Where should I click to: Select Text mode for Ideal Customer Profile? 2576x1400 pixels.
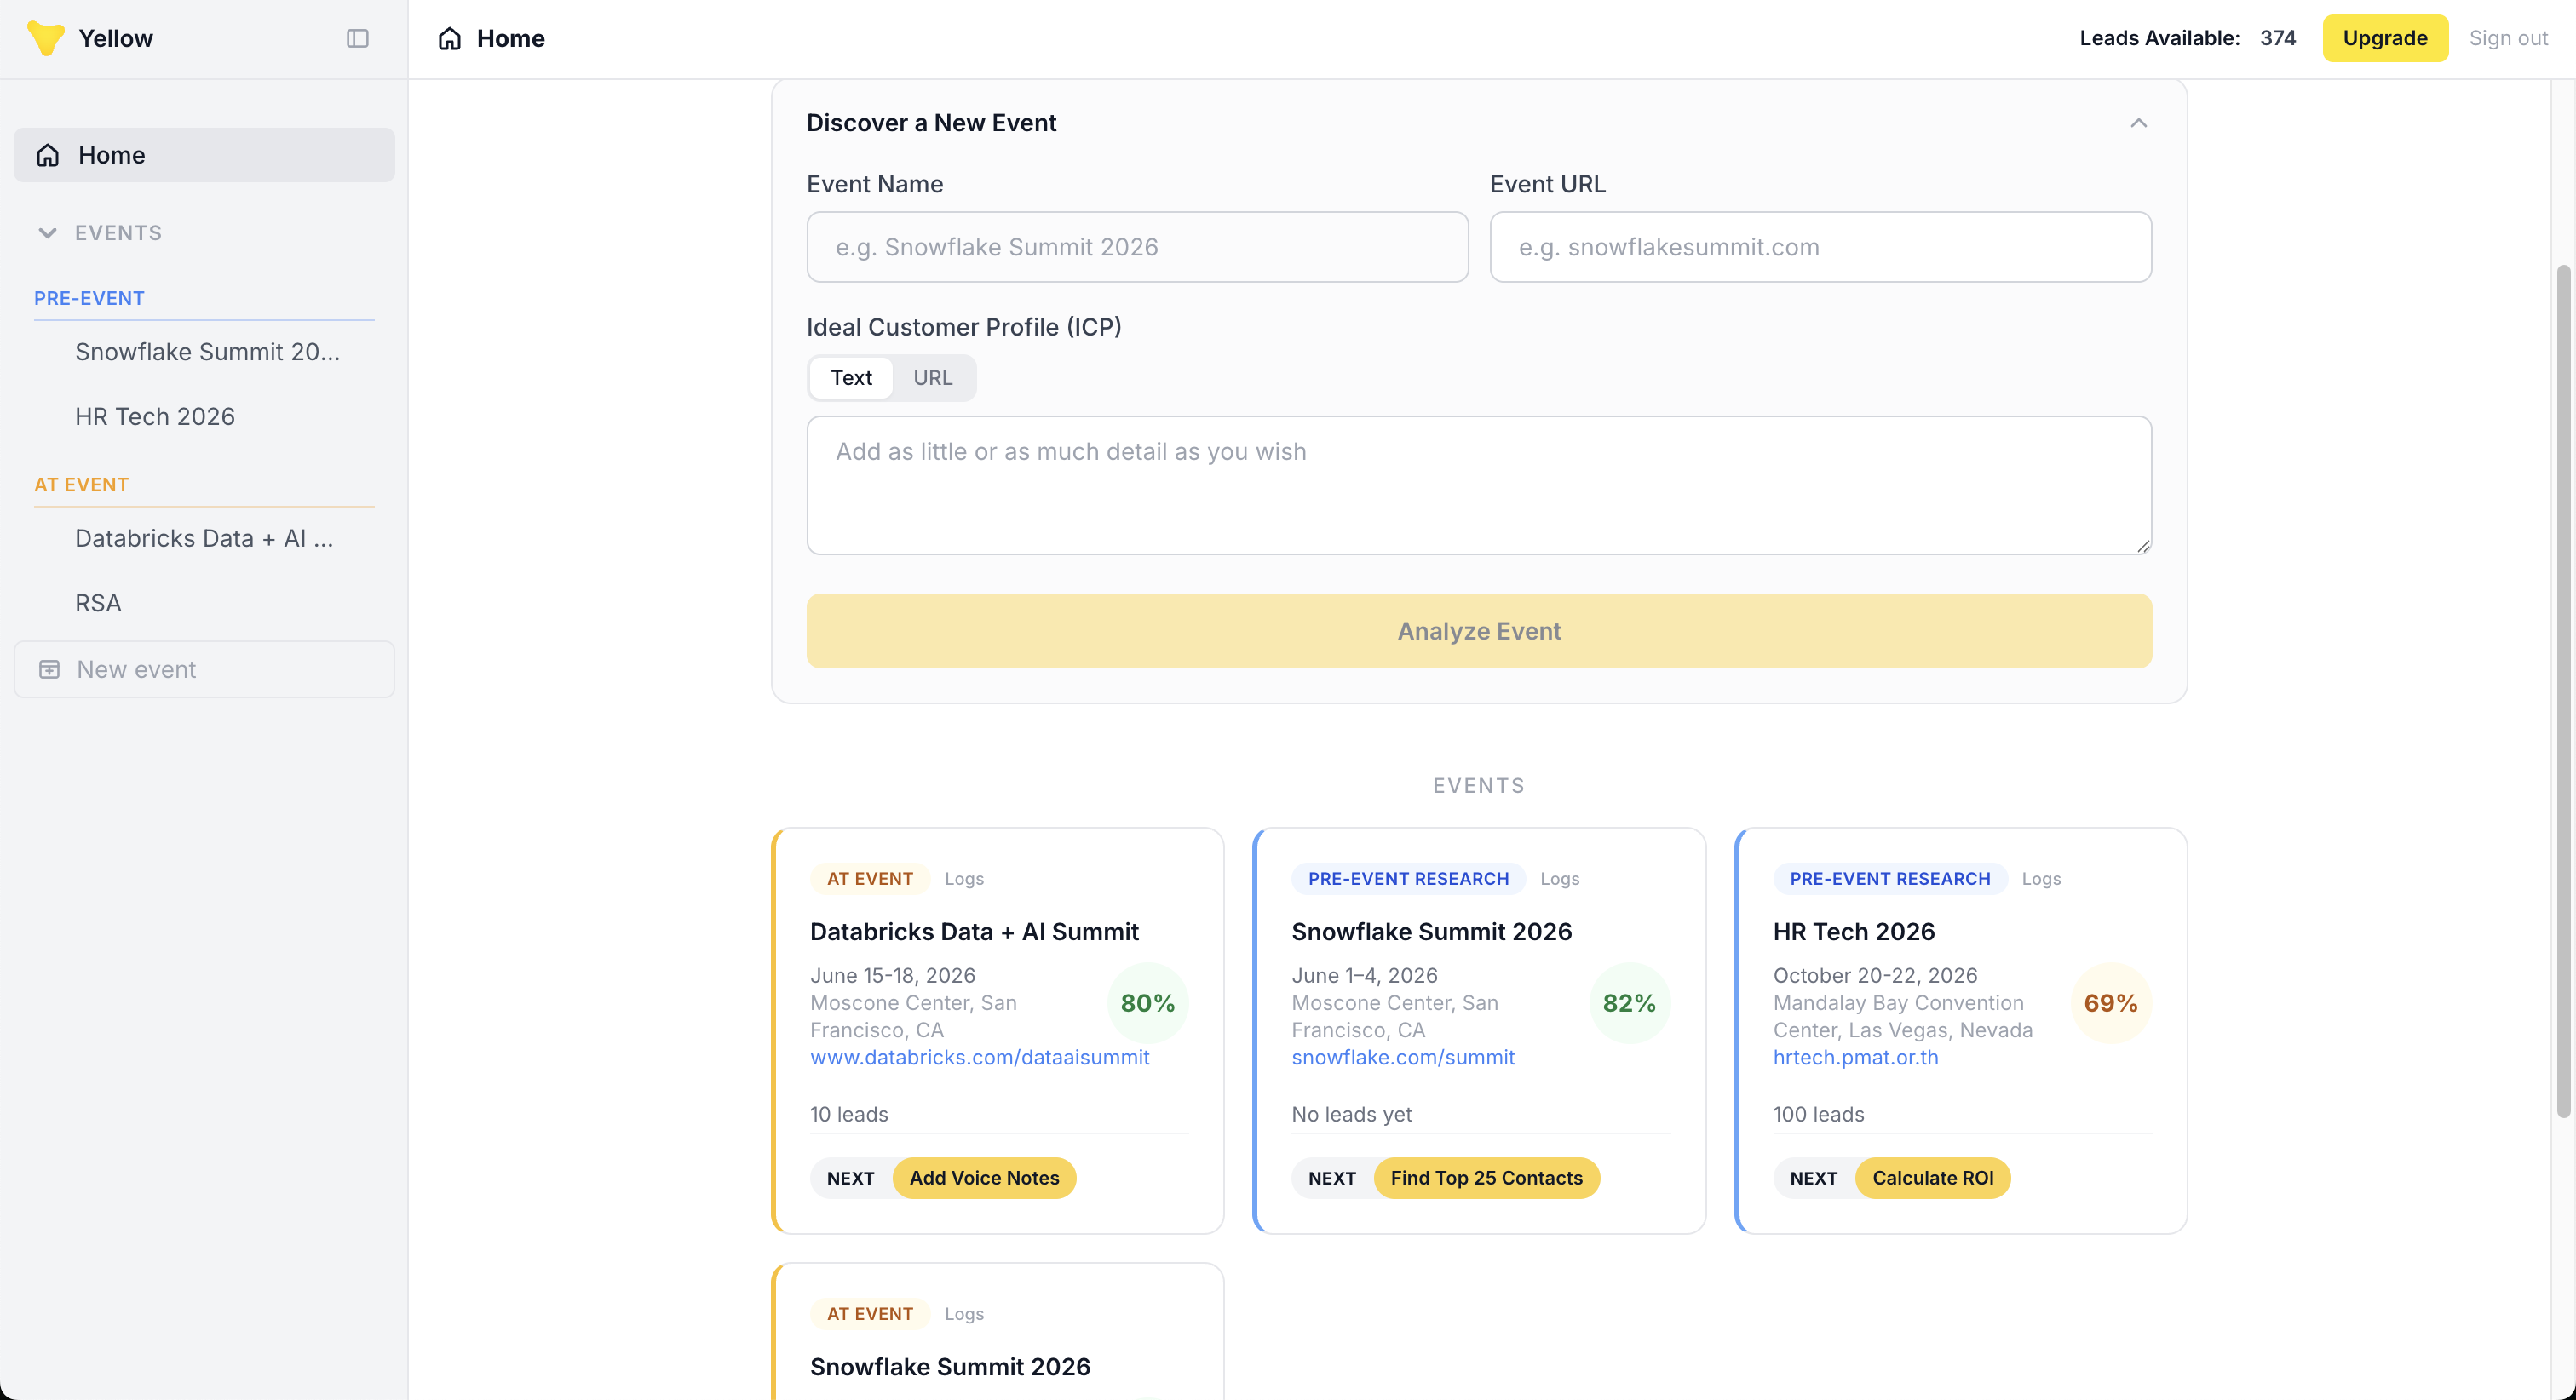click(x=851, y=377)
